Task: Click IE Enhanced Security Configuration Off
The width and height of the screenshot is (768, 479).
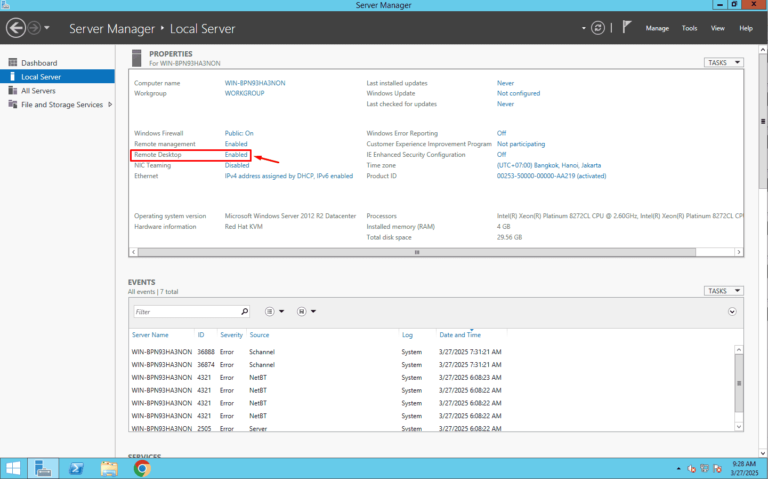Action: coord(501,155)
